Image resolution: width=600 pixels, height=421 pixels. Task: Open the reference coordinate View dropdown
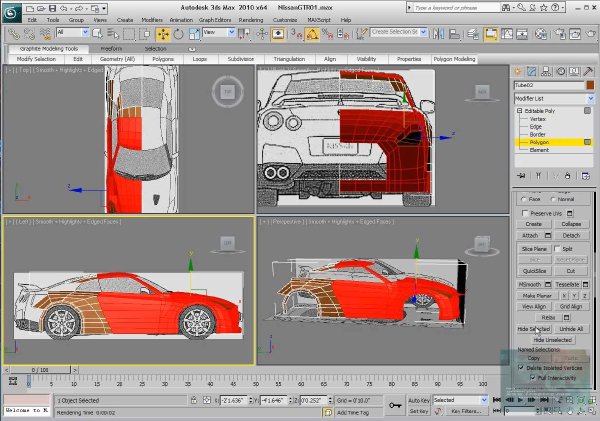pyautogui.click(x=218, y=33)
